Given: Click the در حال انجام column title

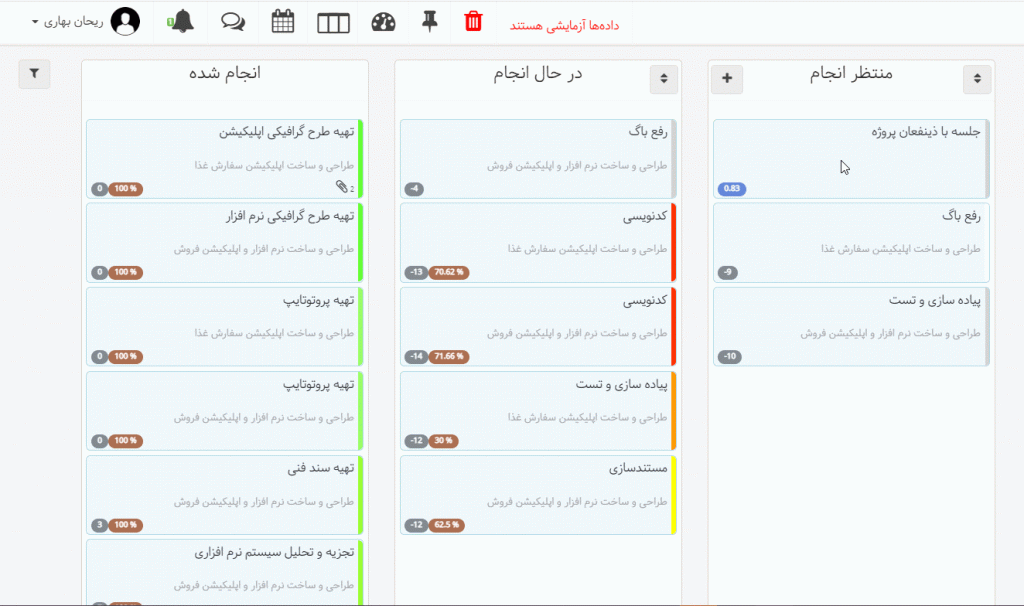Looking at the screenshot, I should click(x=538, y=74).
